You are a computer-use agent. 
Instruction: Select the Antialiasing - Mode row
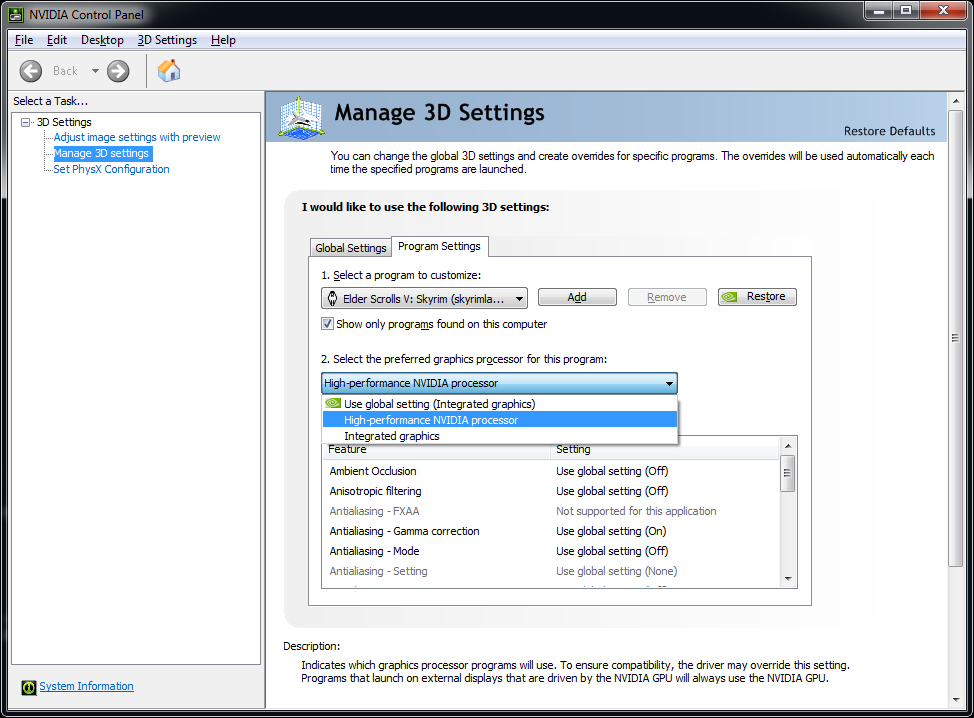point(551,551)
